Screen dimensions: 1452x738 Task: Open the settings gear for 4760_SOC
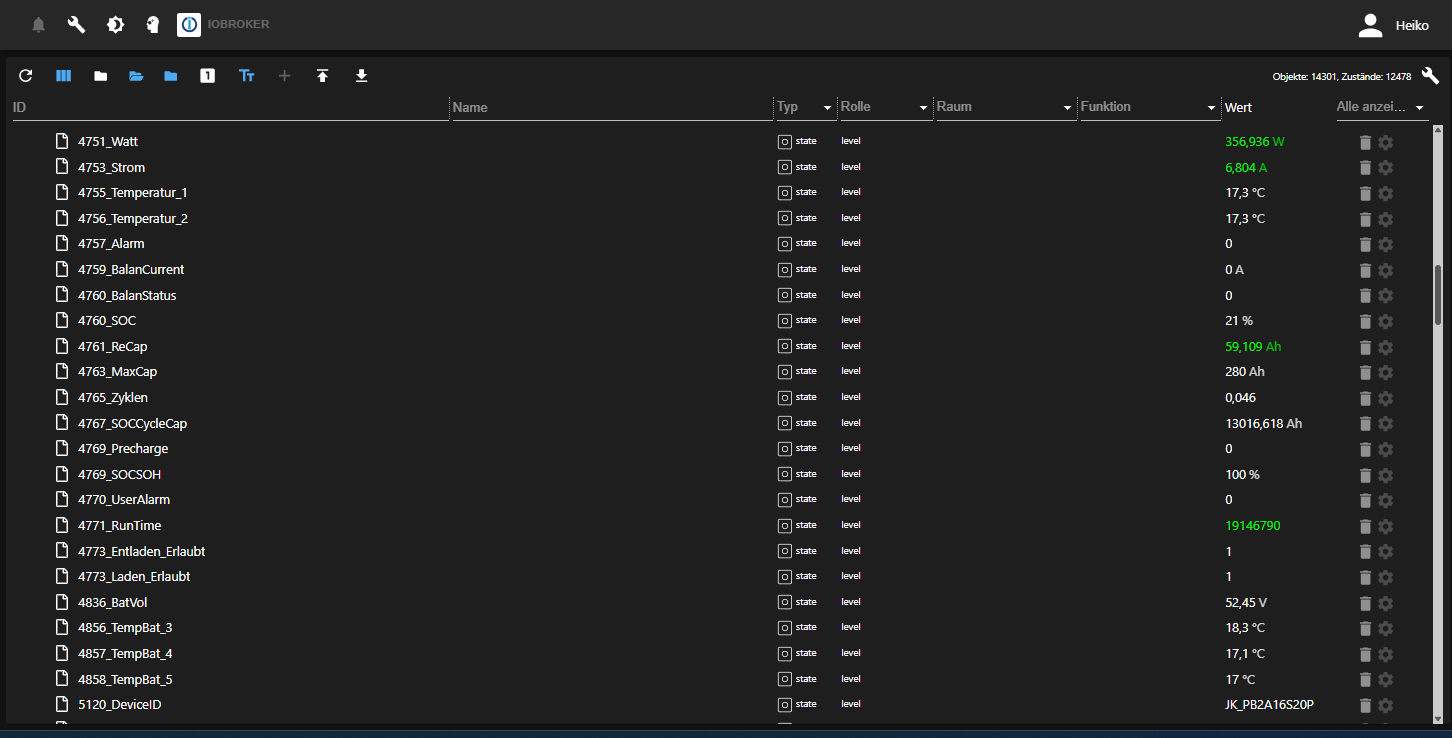coord(1385,321)
